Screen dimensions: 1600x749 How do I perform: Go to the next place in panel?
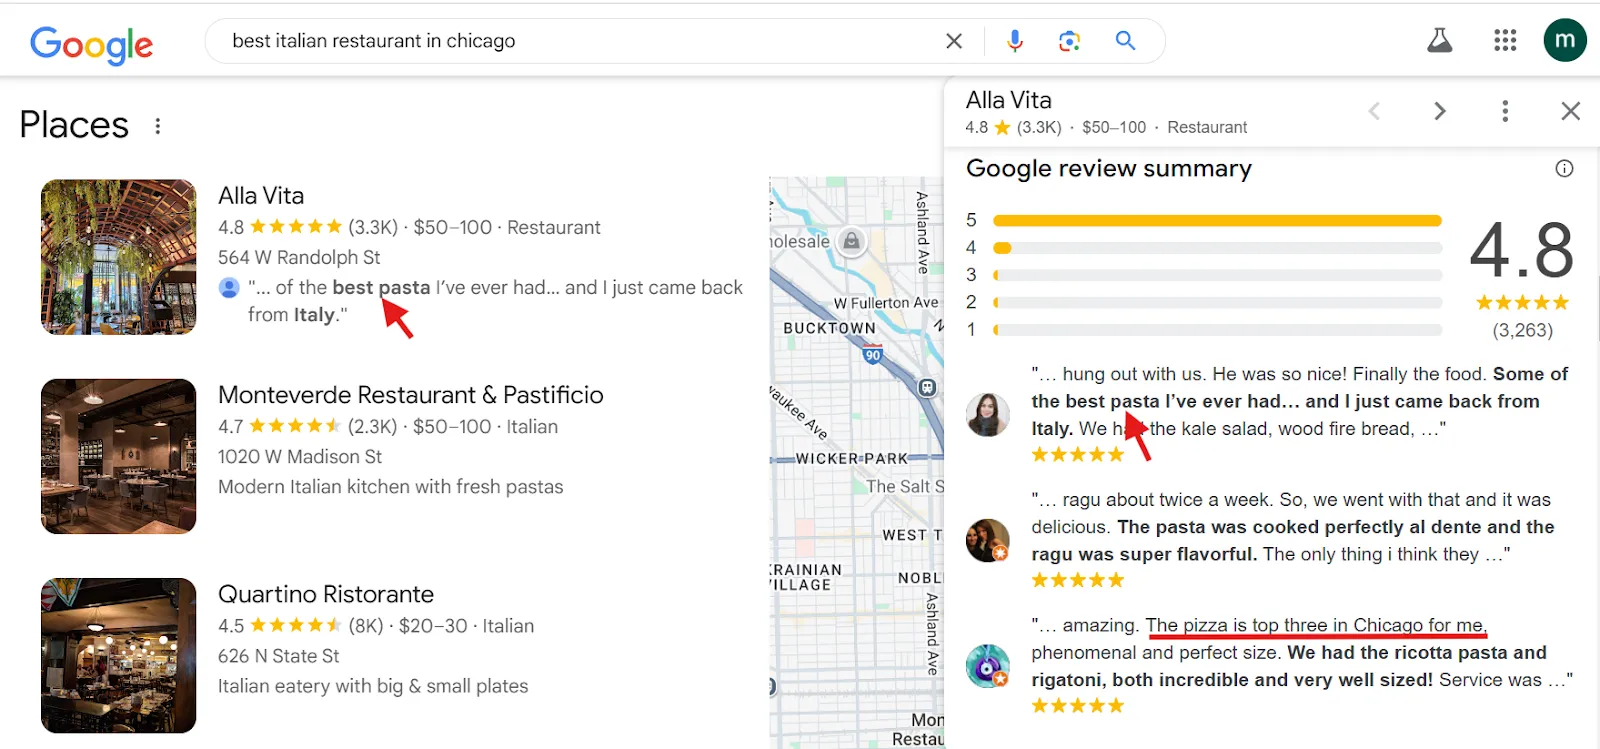tap(1440, 111)
